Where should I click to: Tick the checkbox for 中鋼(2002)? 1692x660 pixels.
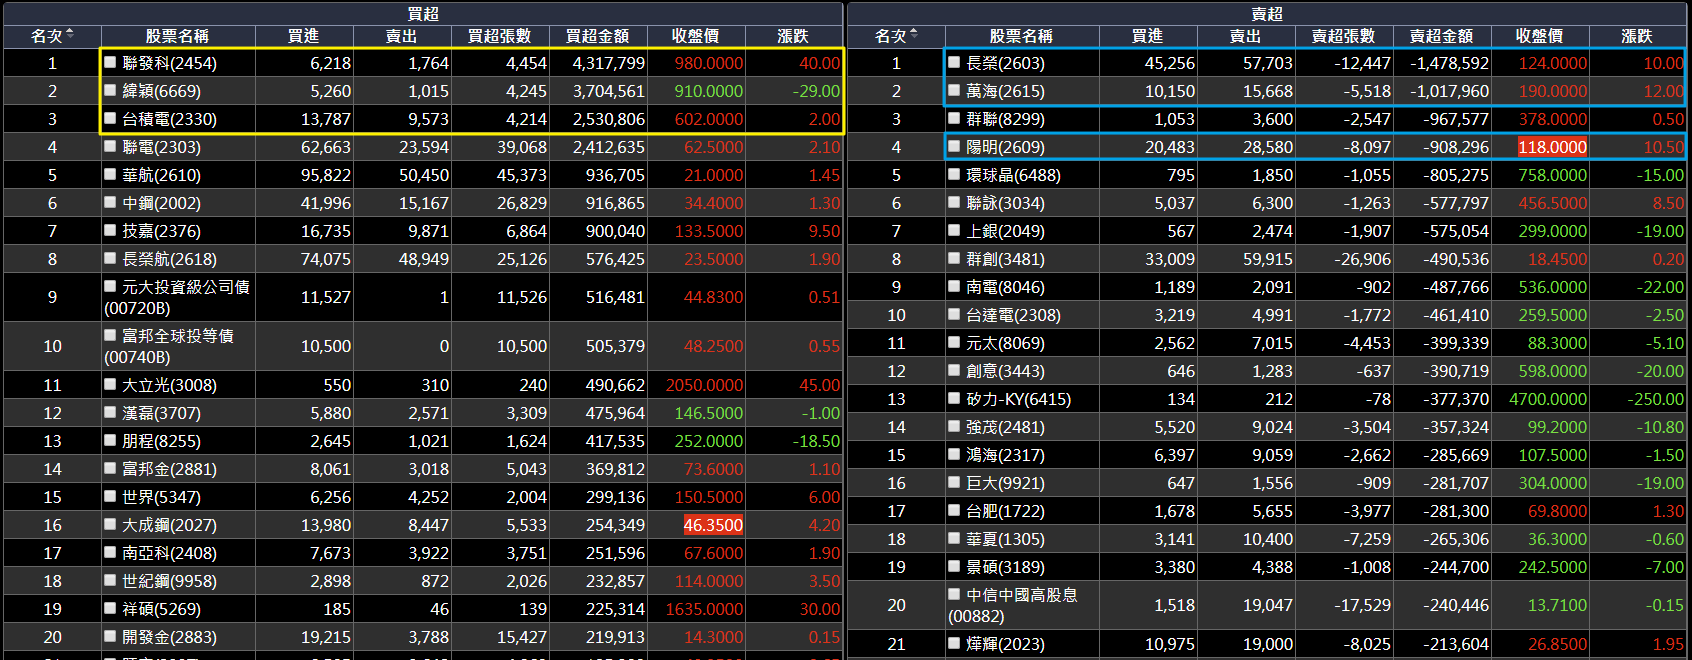coord(111,202)
